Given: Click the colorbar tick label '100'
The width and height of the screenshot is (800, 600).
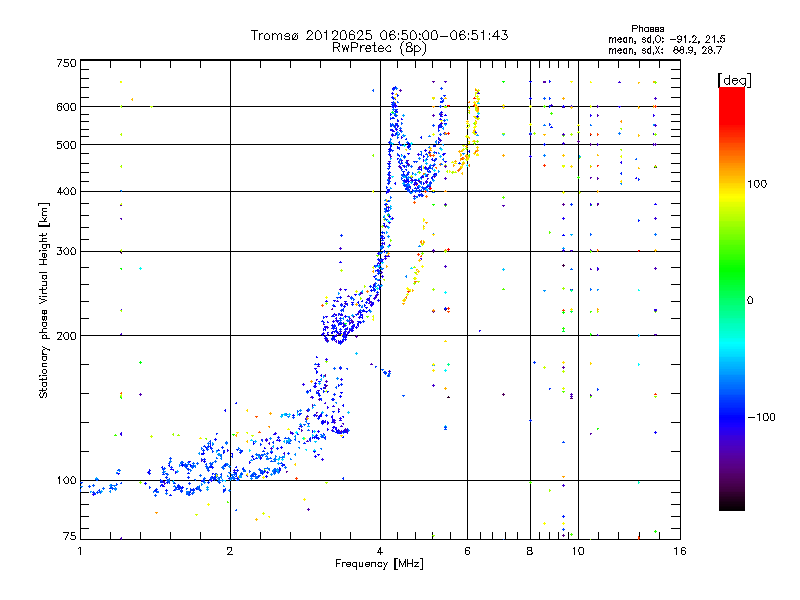Looking at the screenshot, I should [757, 184].
